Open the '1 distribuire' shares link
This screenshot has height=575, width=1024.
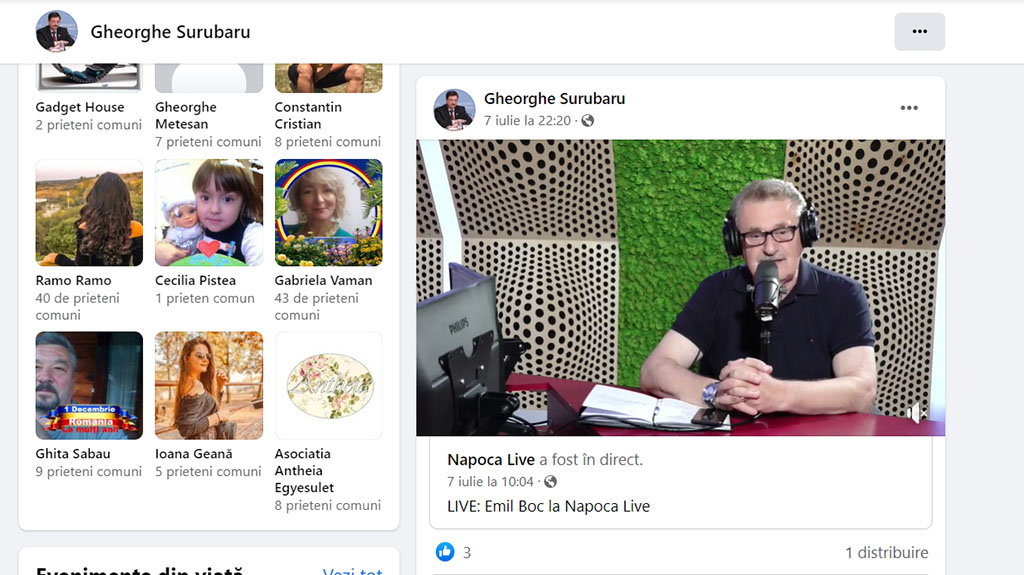887,553
